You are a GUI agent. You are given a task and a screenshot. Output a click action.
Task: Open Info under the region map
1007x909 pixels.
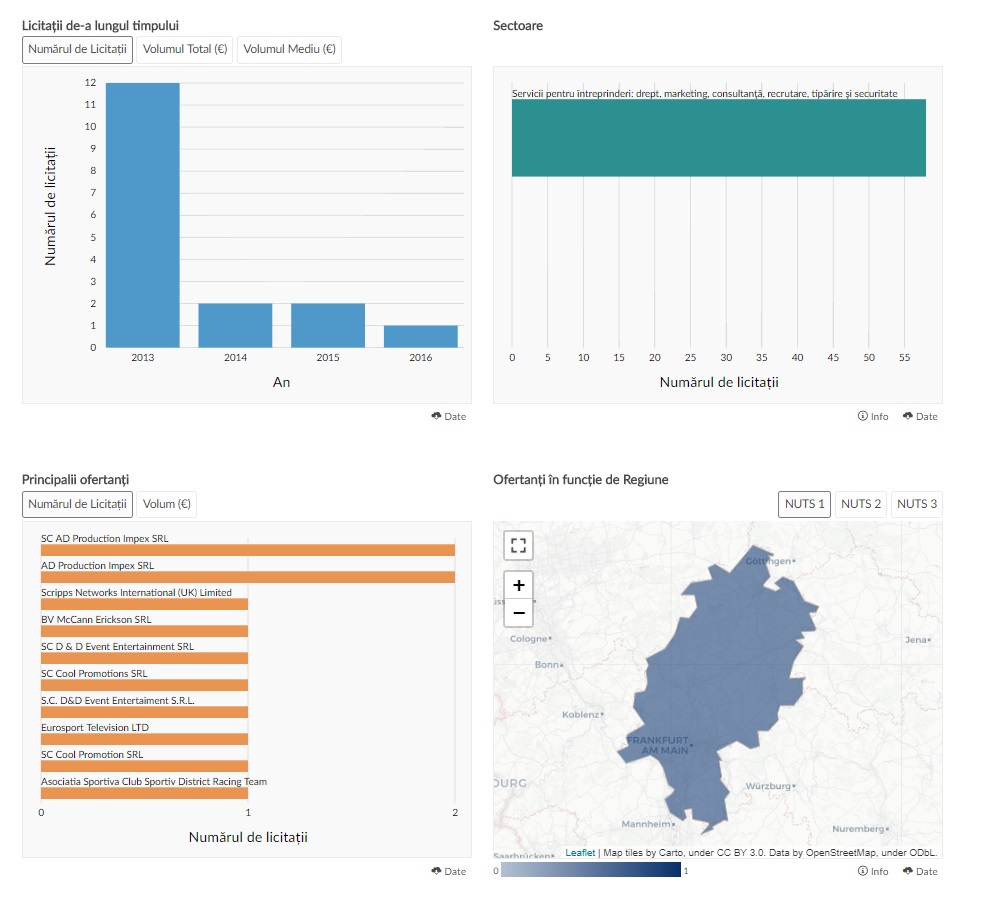click(x=873, y=871)
